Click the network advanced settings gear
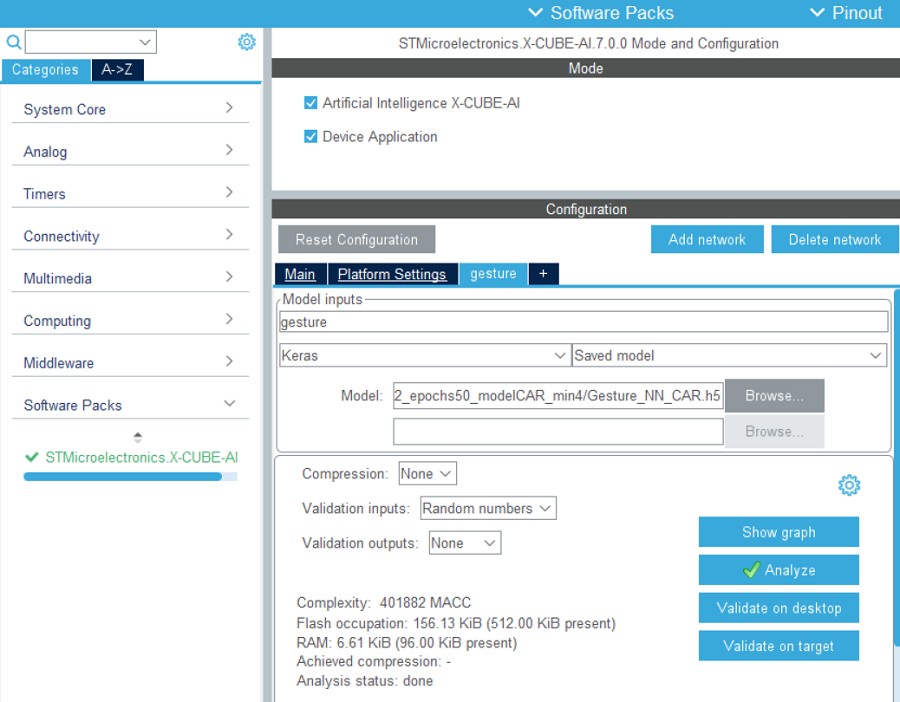This screenshot has height=702, width=900. click(x=849, y=486)
